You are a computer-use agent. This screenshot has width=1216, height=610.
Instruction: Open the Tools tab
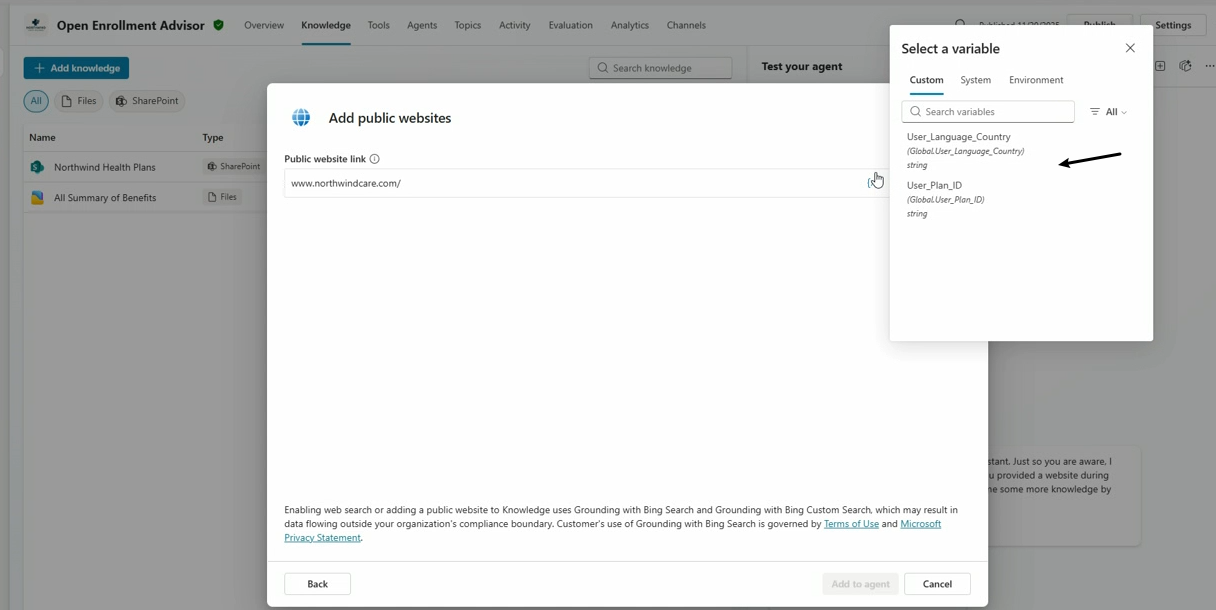(x=379, y=25)
